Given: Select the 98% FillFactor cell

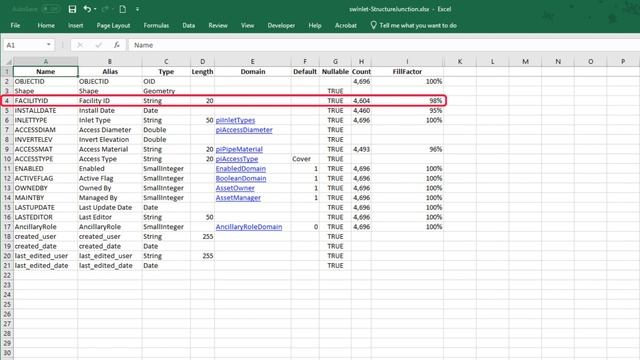Looking at the screenshot, I should pos(407,101).
